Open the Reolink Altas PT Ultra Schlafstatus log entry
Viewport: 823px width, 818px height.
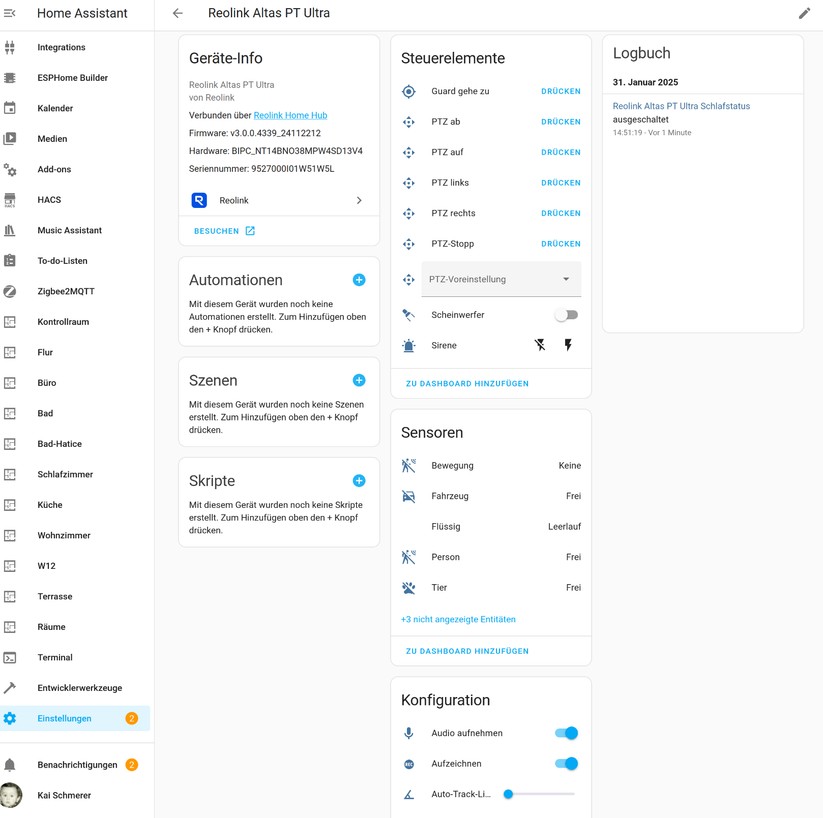pyautogui.click(x=681, y=106)
